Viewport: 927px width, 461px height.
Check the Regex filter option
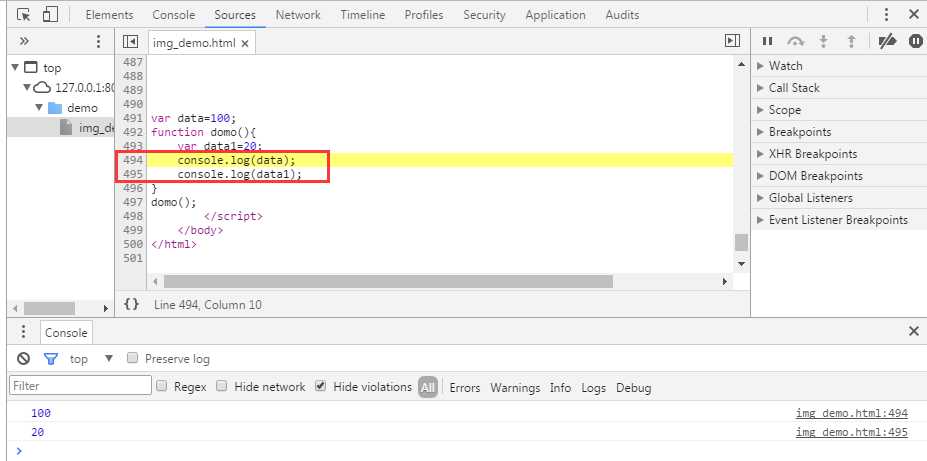[161, 386]
